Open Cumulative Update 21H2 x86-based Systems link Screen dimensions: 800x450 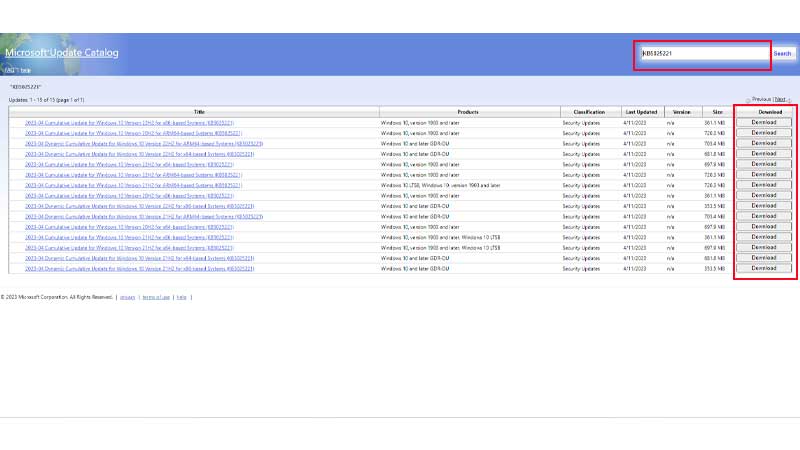coord(129,238)
